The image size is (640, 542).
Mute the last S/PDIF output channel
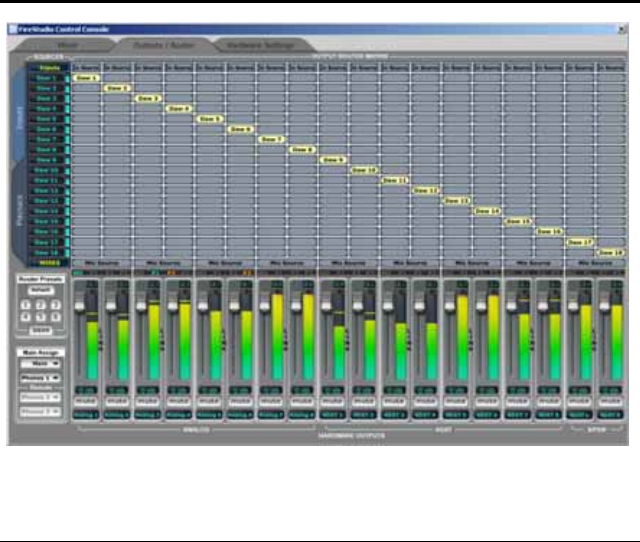611,402
